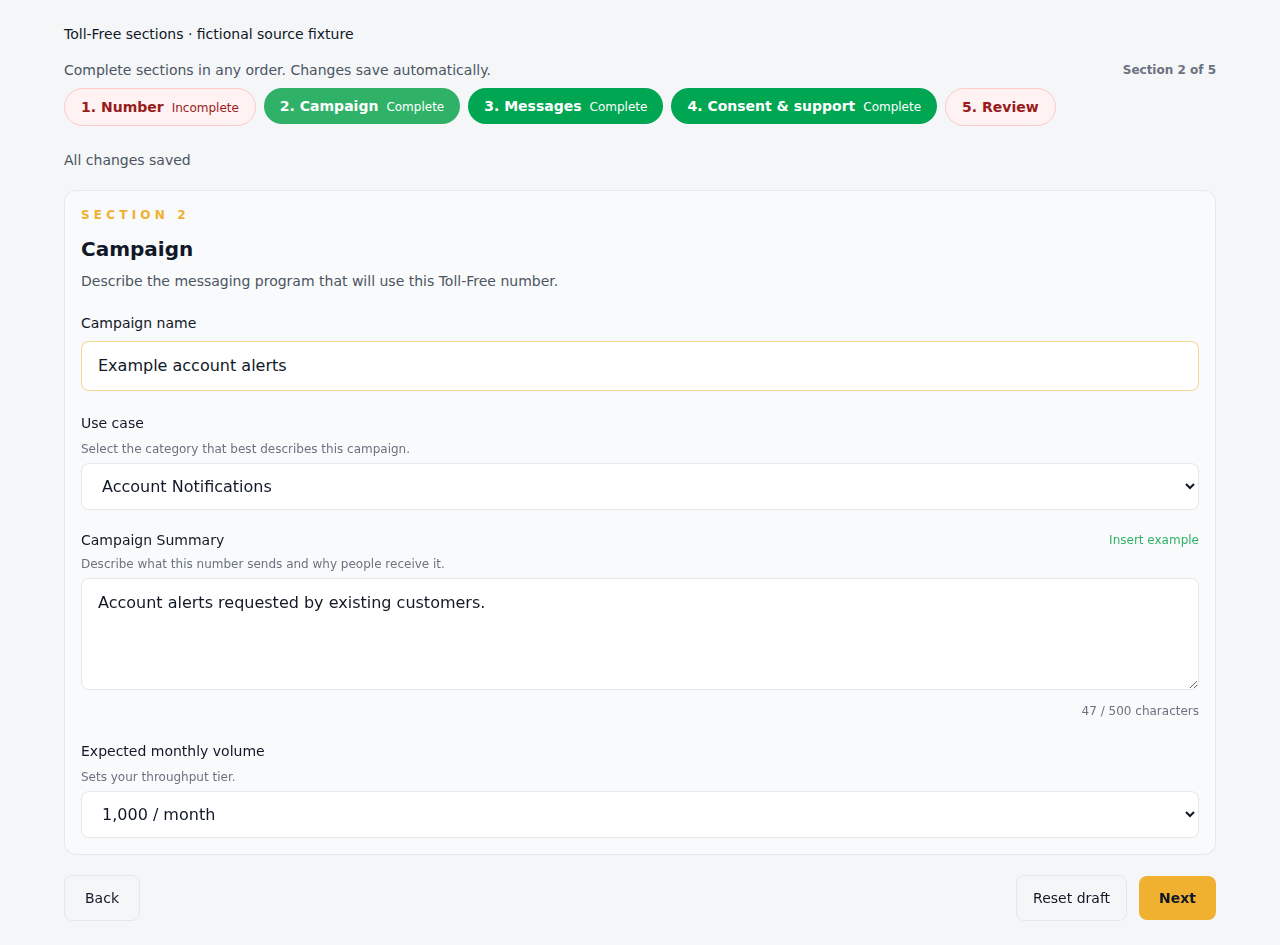Click the Reset draft button
The width and height of the screenshot is (1280, 945).
(x=1071, y=898)
